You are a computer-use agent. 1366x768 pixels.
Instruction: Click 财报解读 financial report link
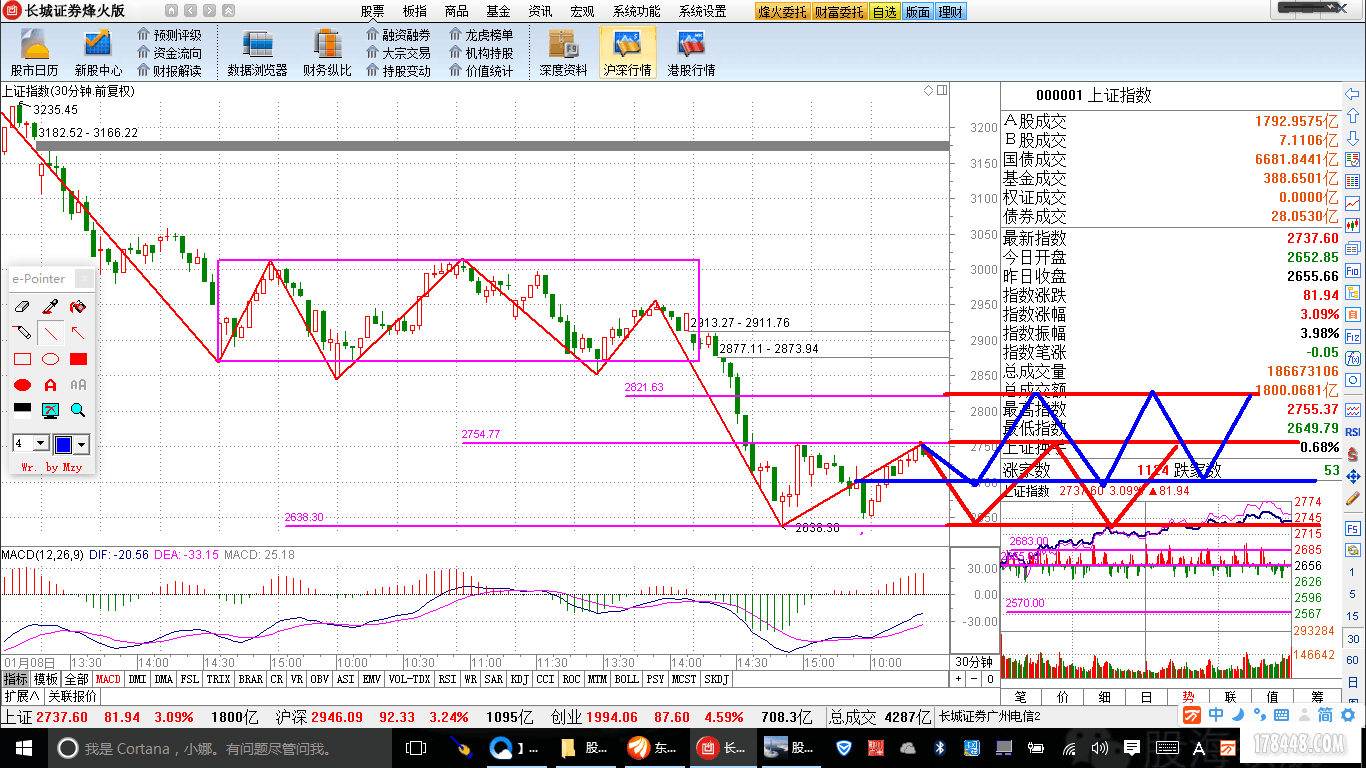point(169,71)
